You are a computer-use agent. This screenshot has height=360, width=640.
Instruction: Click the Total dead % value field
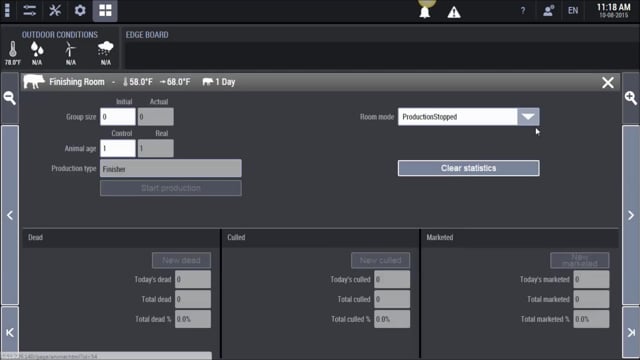(x=193, y=319)
